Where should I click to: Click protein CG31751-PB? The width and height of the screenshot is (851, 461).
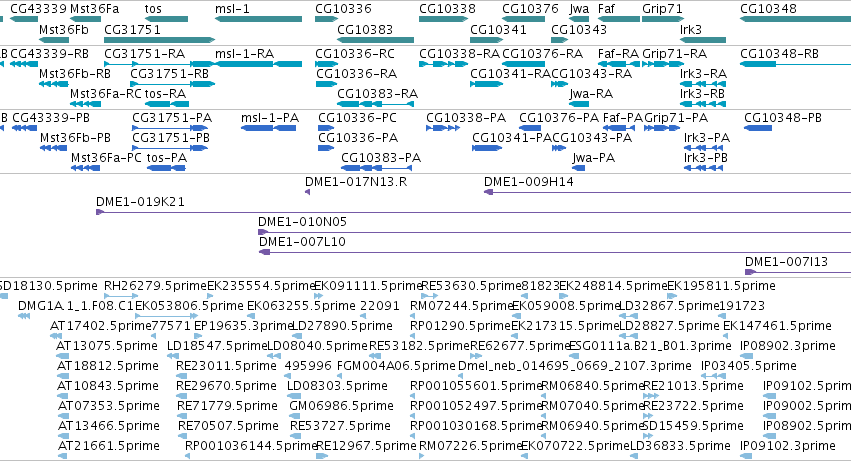(170, 148)
